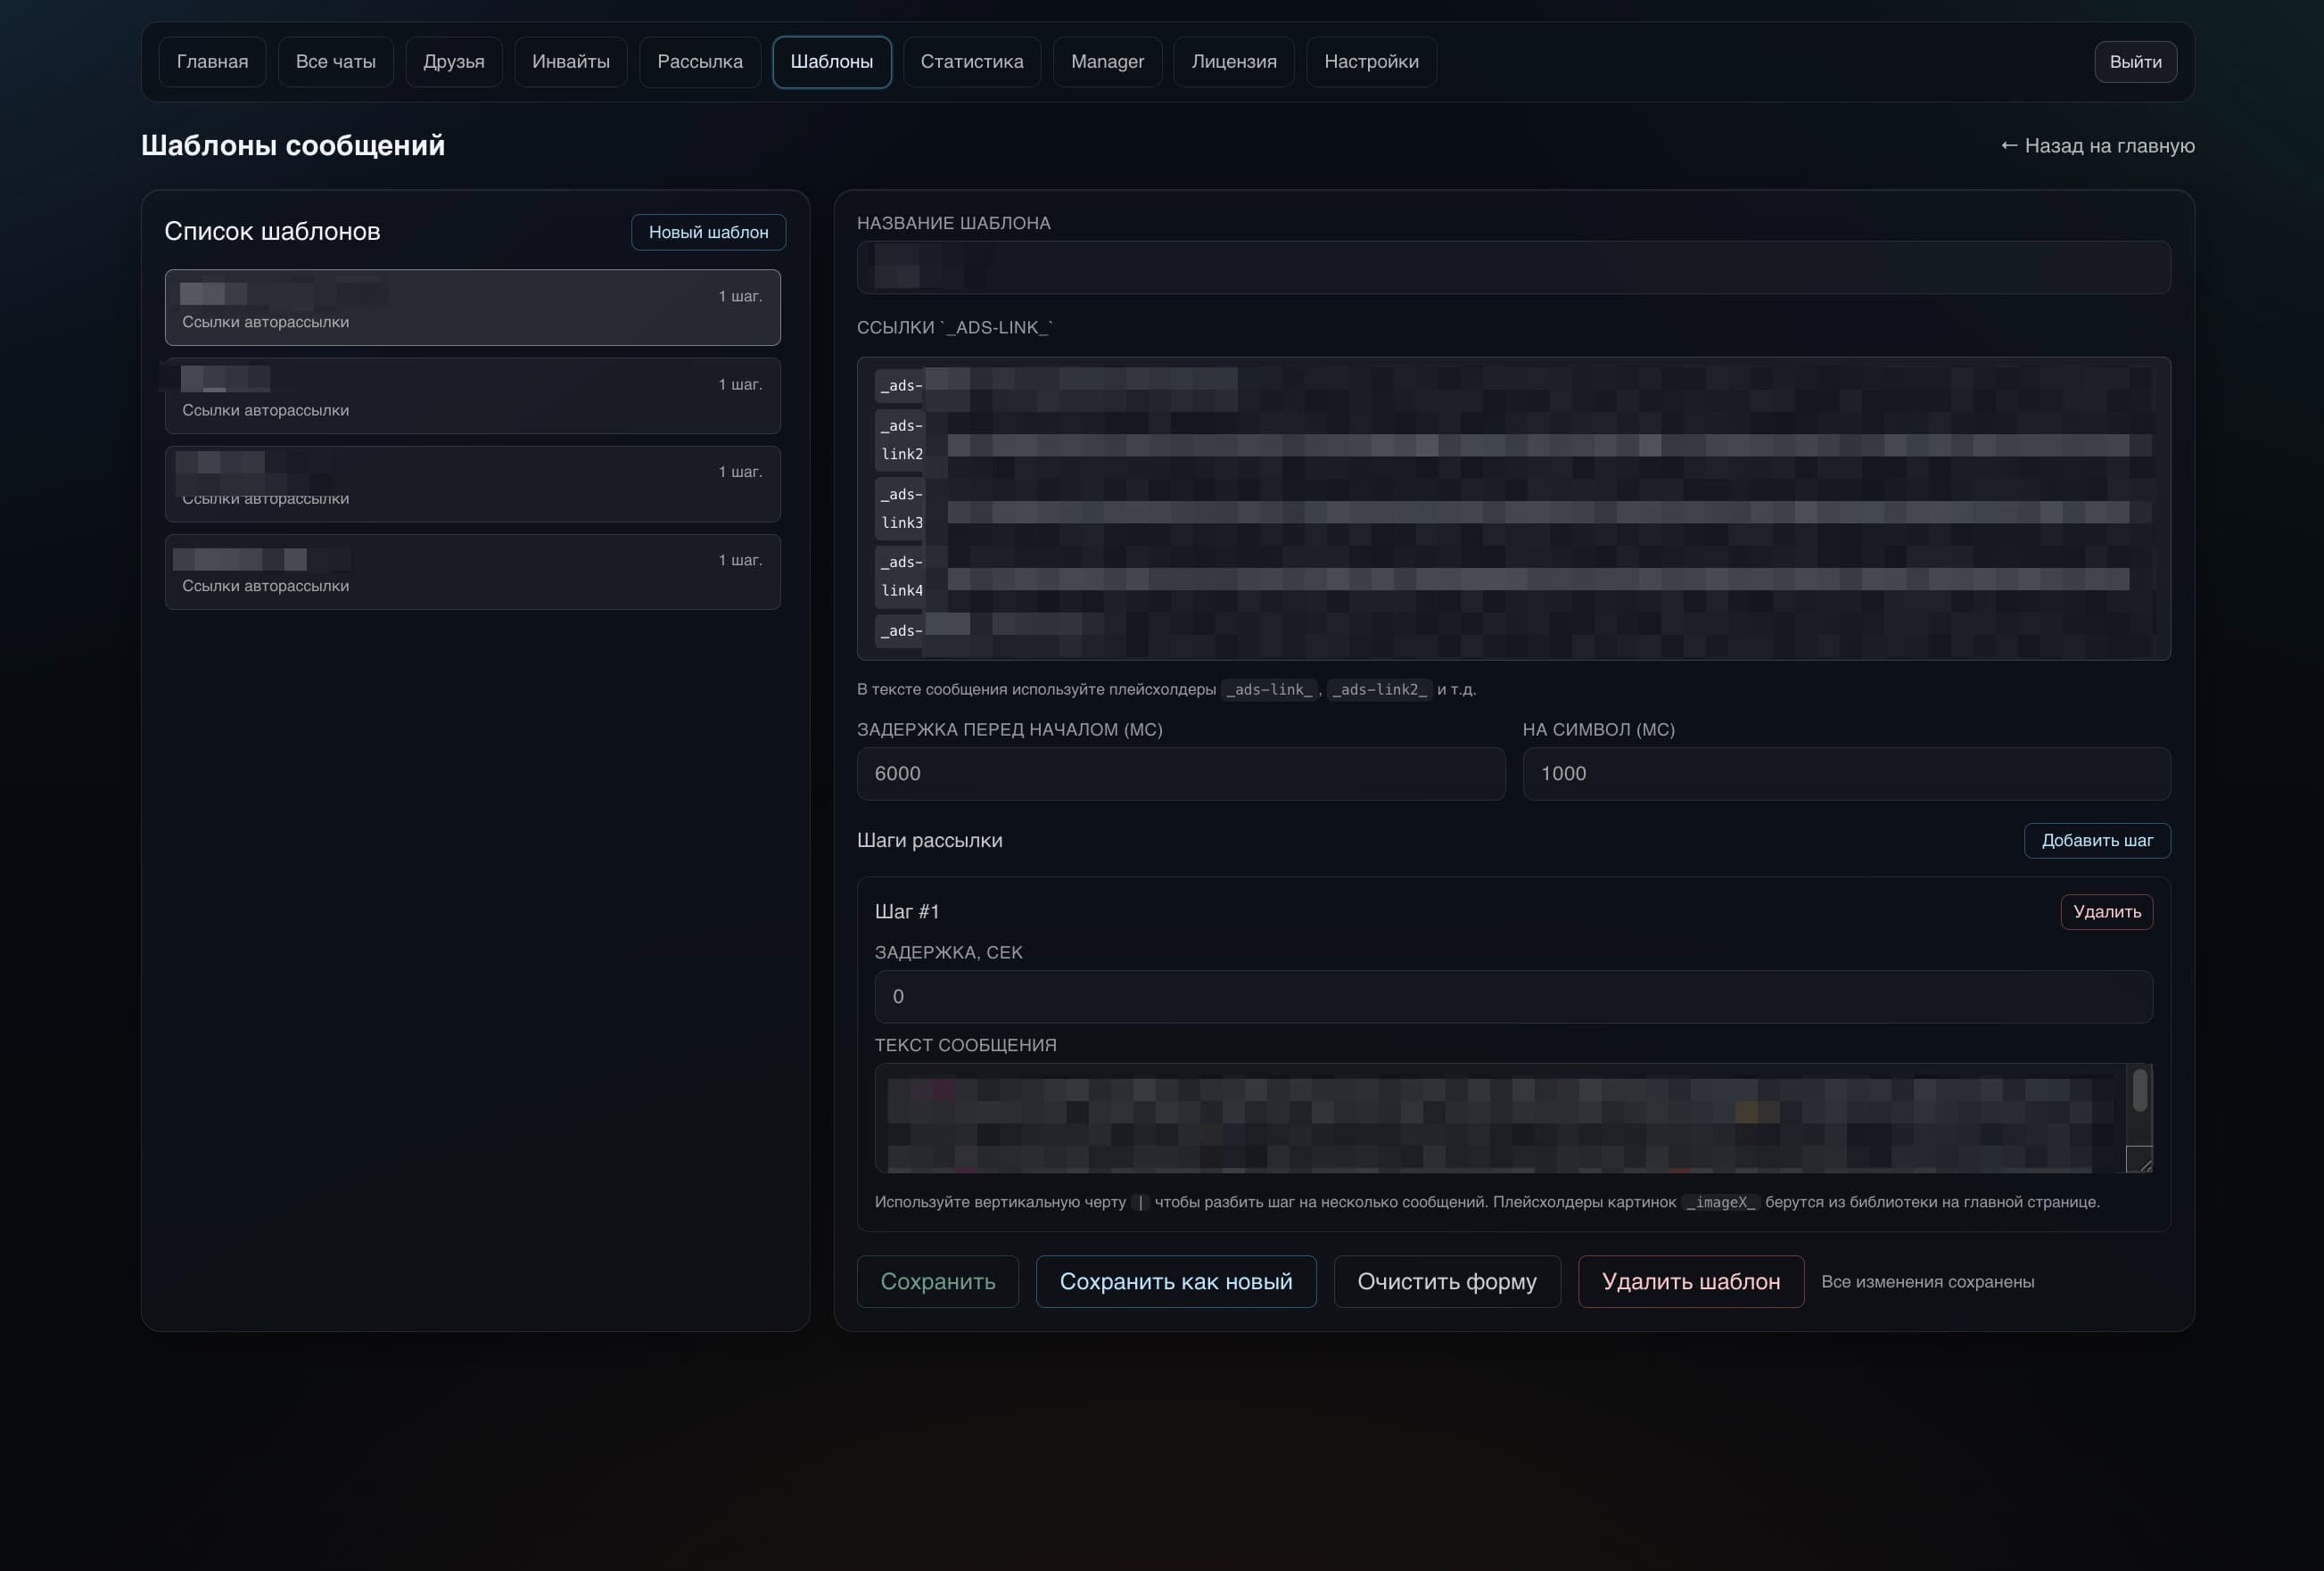Delete step #1 with Удалить button
2324x1571 pixels.
2107,912
